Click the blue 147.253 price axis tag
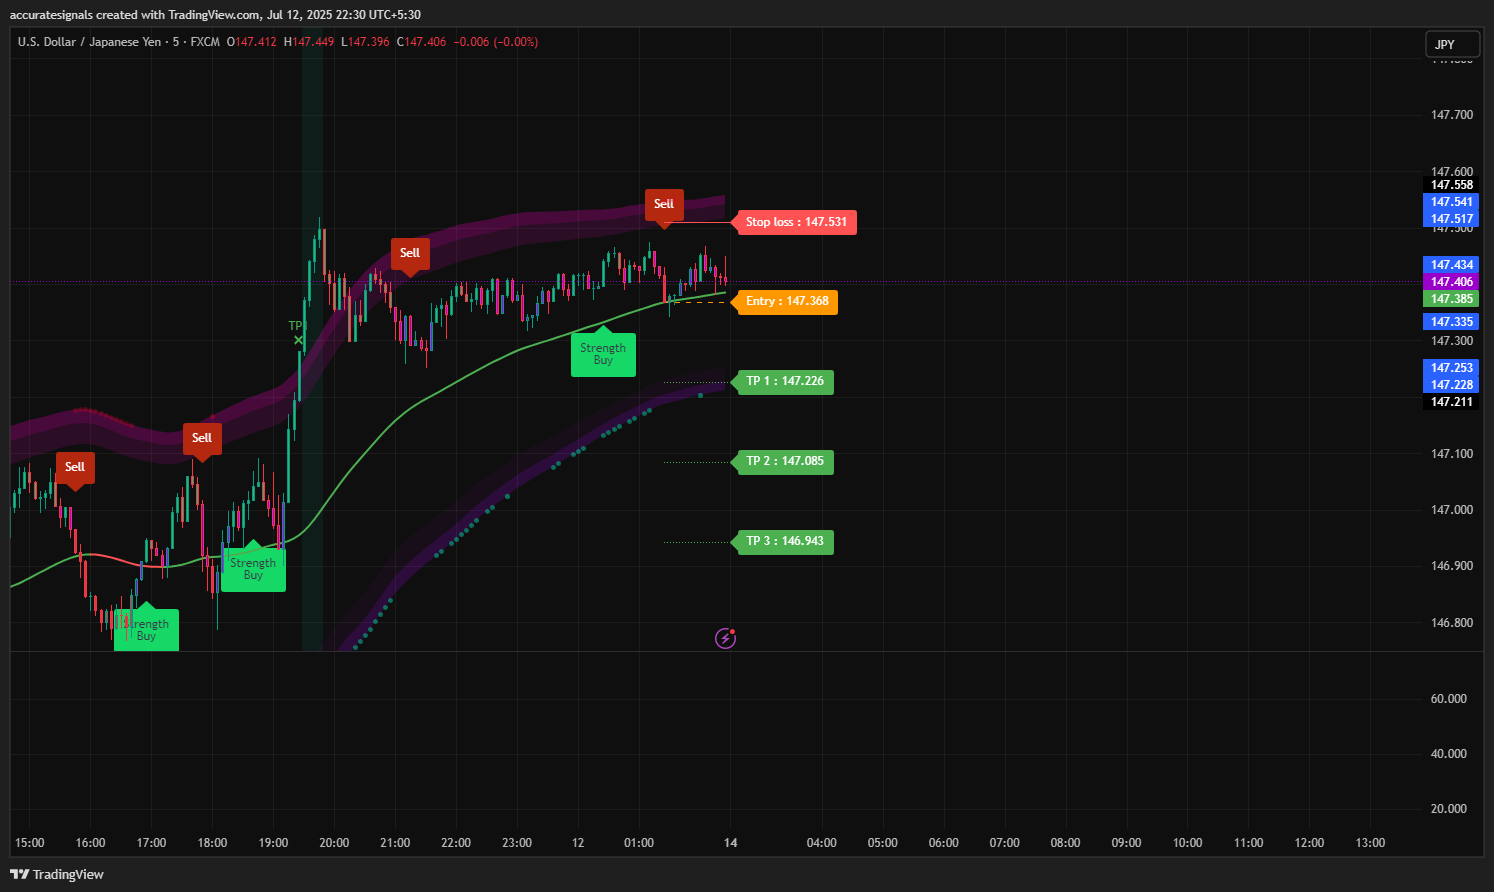 tap(1451, 368)
